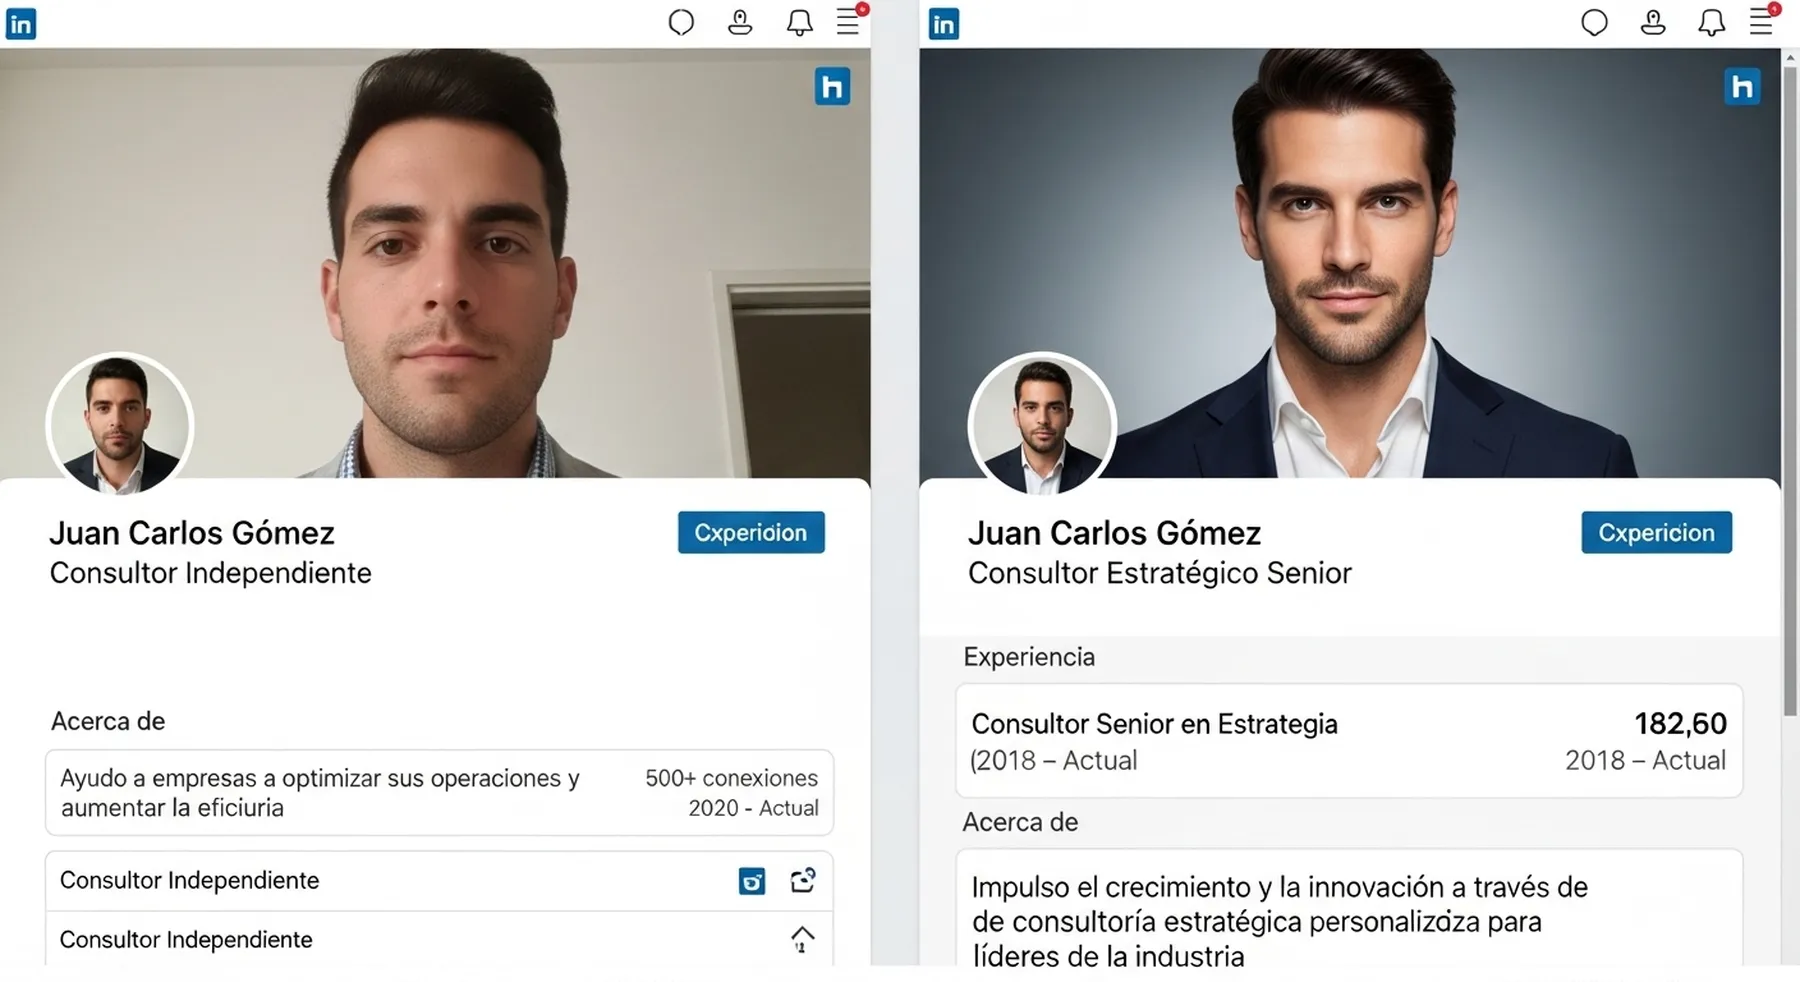1800x982 pixels.
Task: Click the headline 'Consultor Independiente' under the left name
Action: tap(210, 573)
